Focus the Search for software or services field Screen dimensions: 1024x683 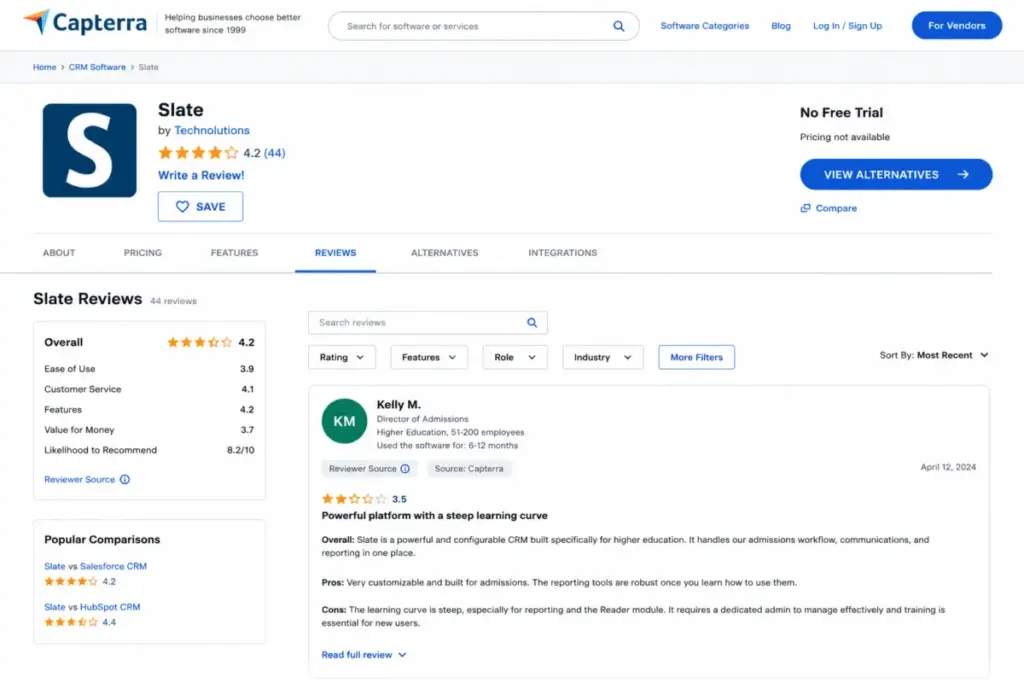pyautogui.click(x=483, y=26)
